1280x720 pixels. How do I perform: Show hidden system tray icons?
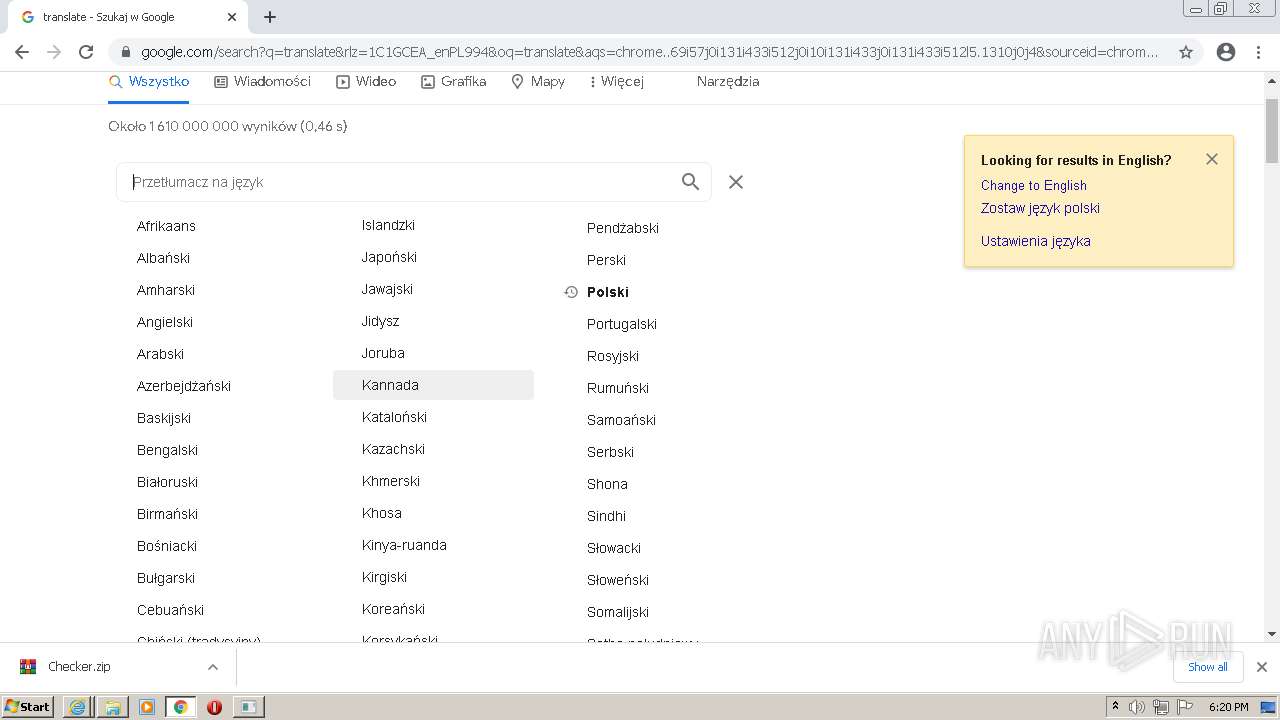pyautogui.click(x=1116, y=707)
